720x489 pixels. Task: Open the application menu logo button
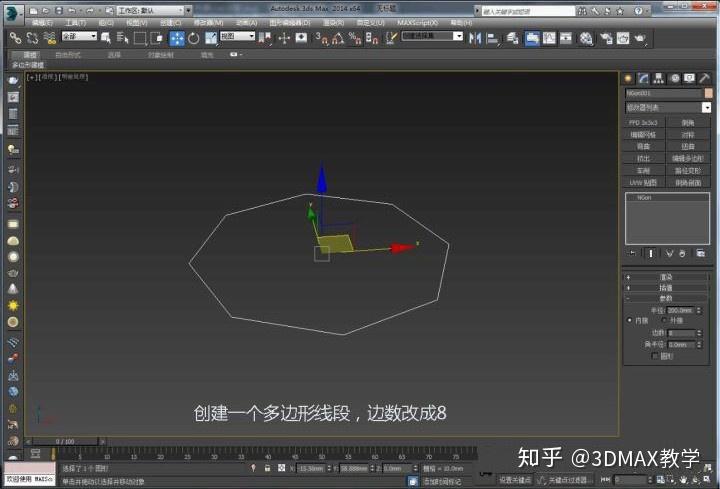pyautogui.click(x=13, y=12)
